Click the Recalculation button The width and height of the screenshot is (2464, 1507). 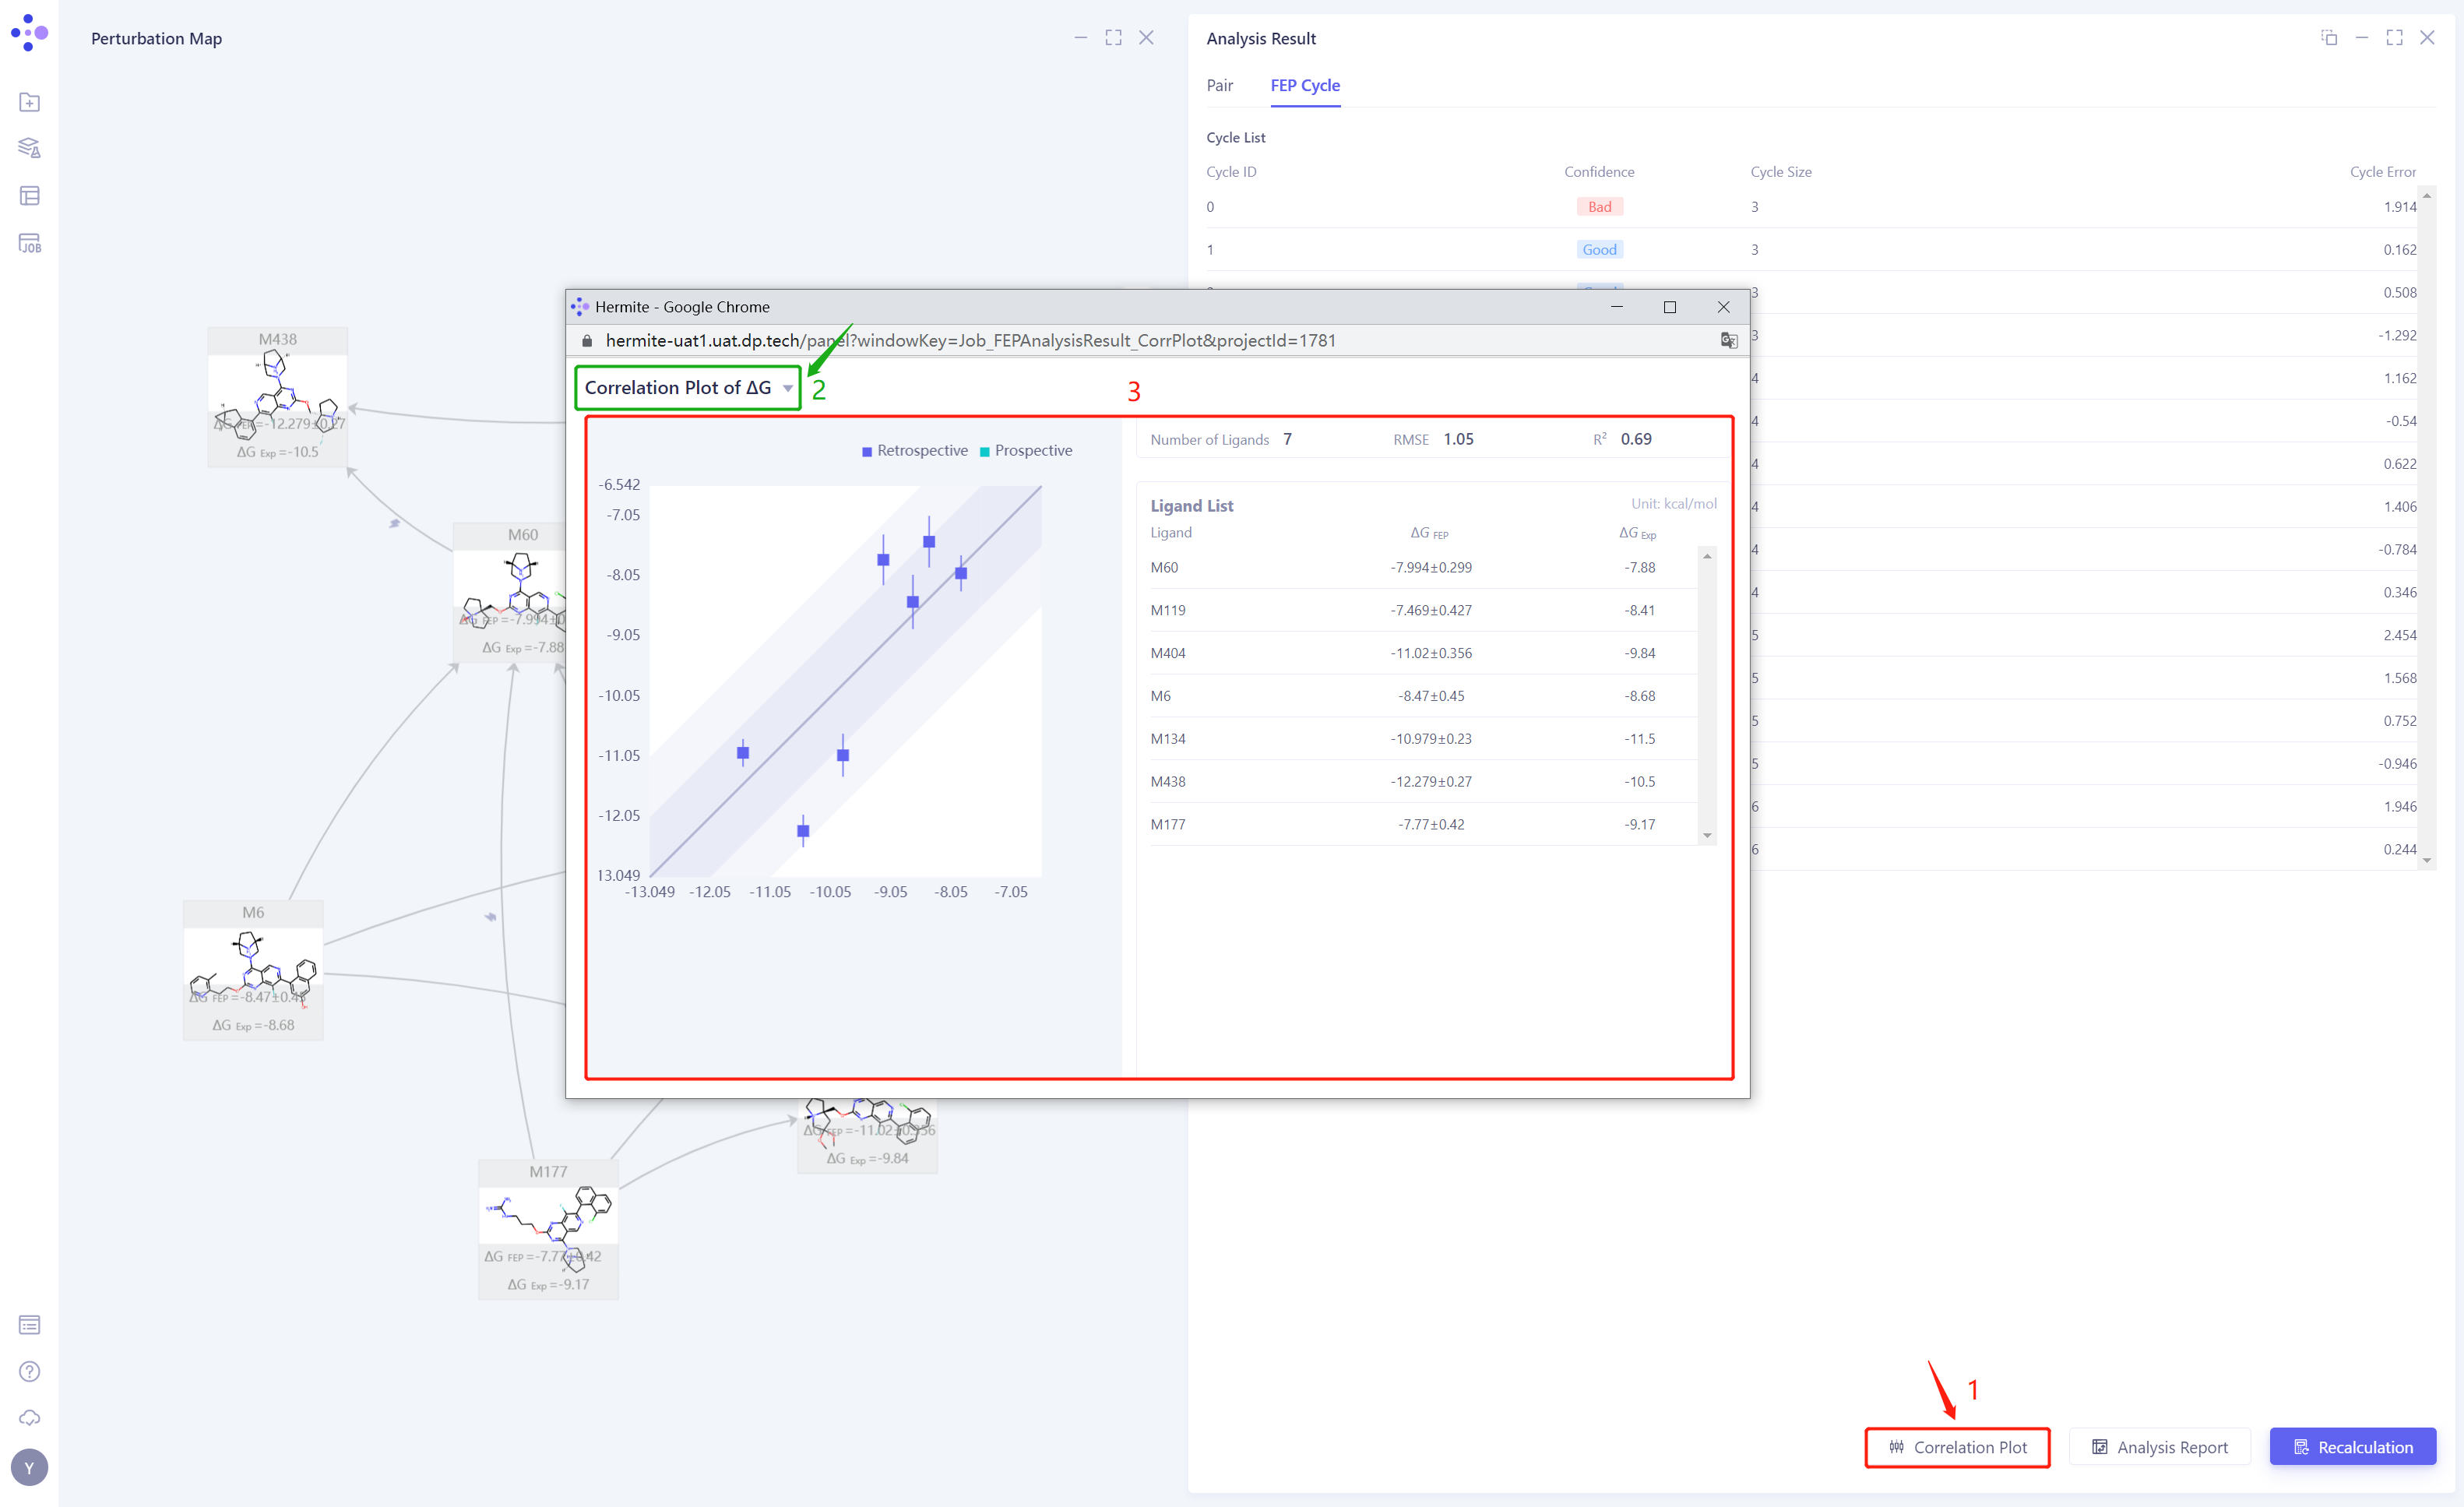point(2352,1446)
